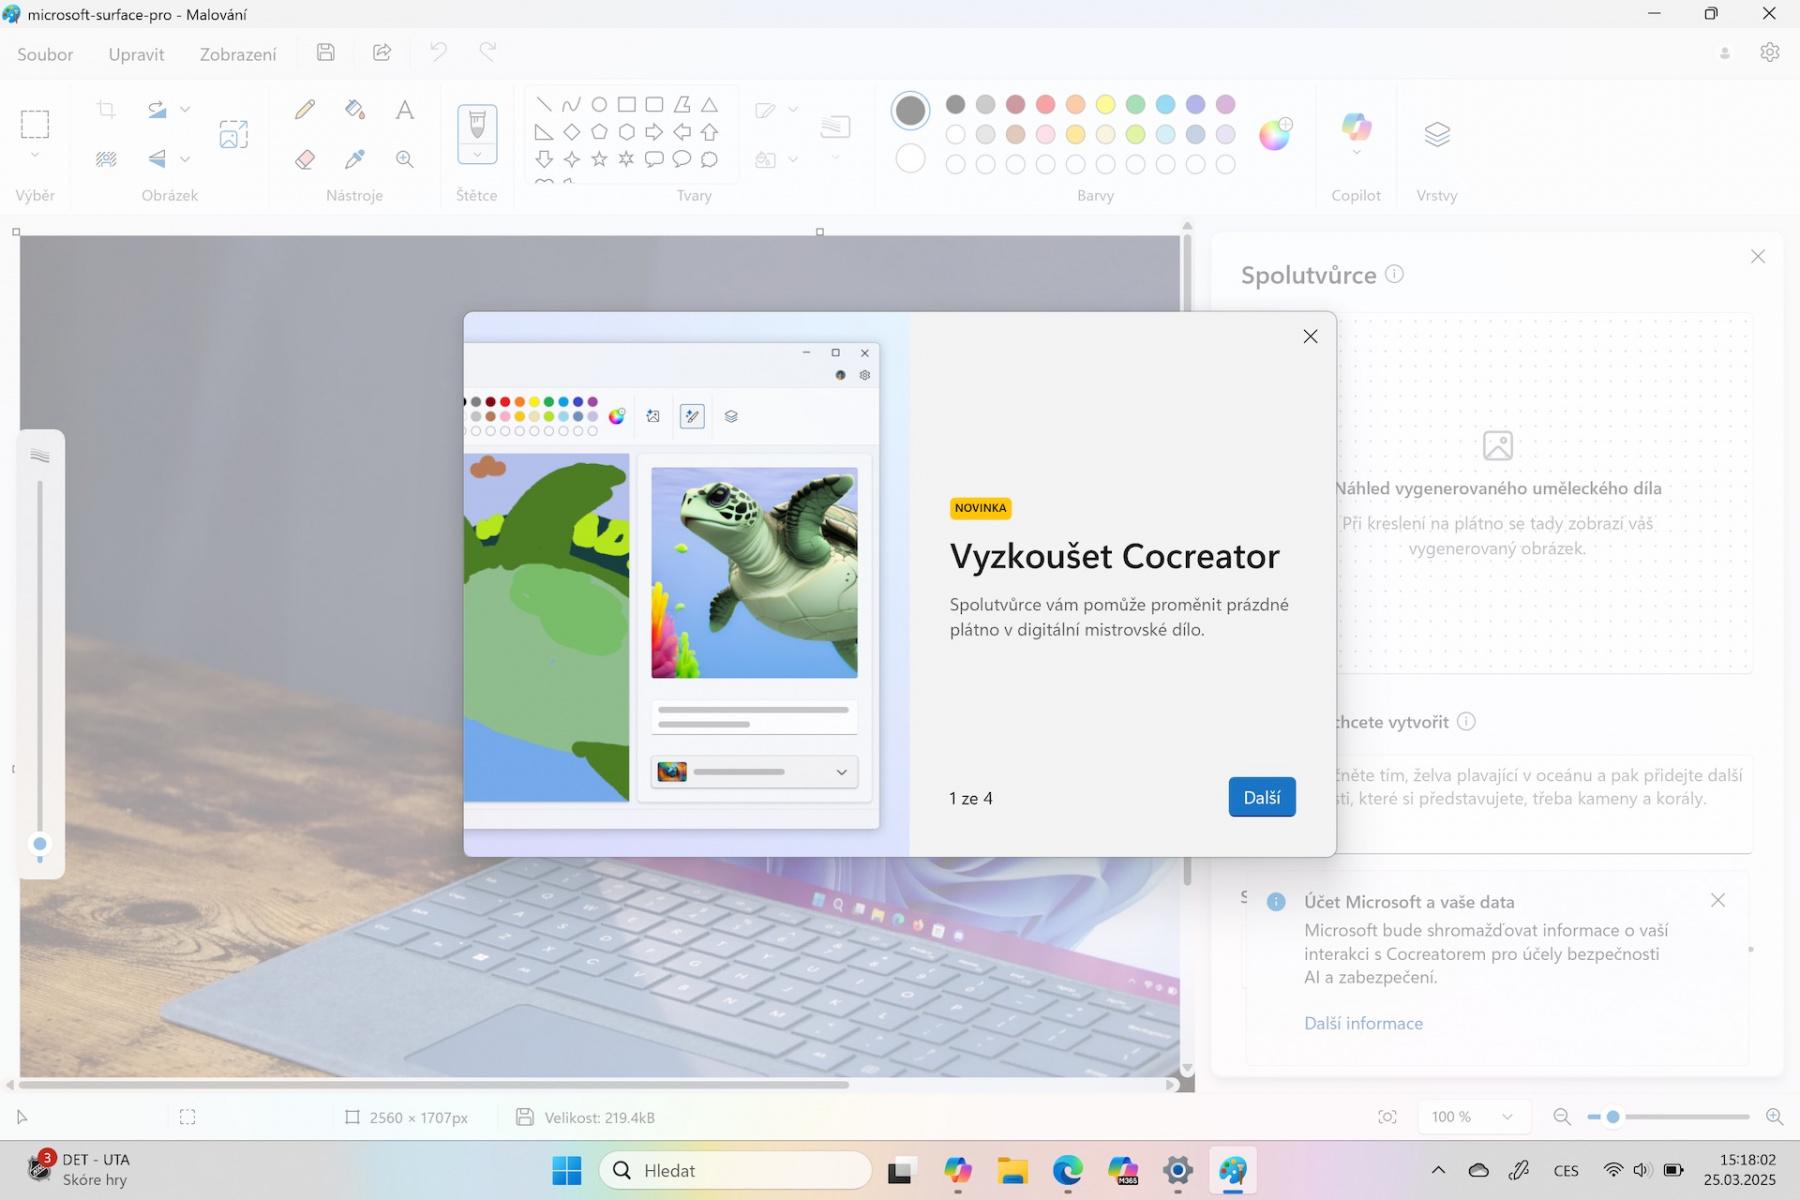Click the zoom in magnifier icon
This screenshot has height=1200, width=1800.
(x=1775, y=1117)
